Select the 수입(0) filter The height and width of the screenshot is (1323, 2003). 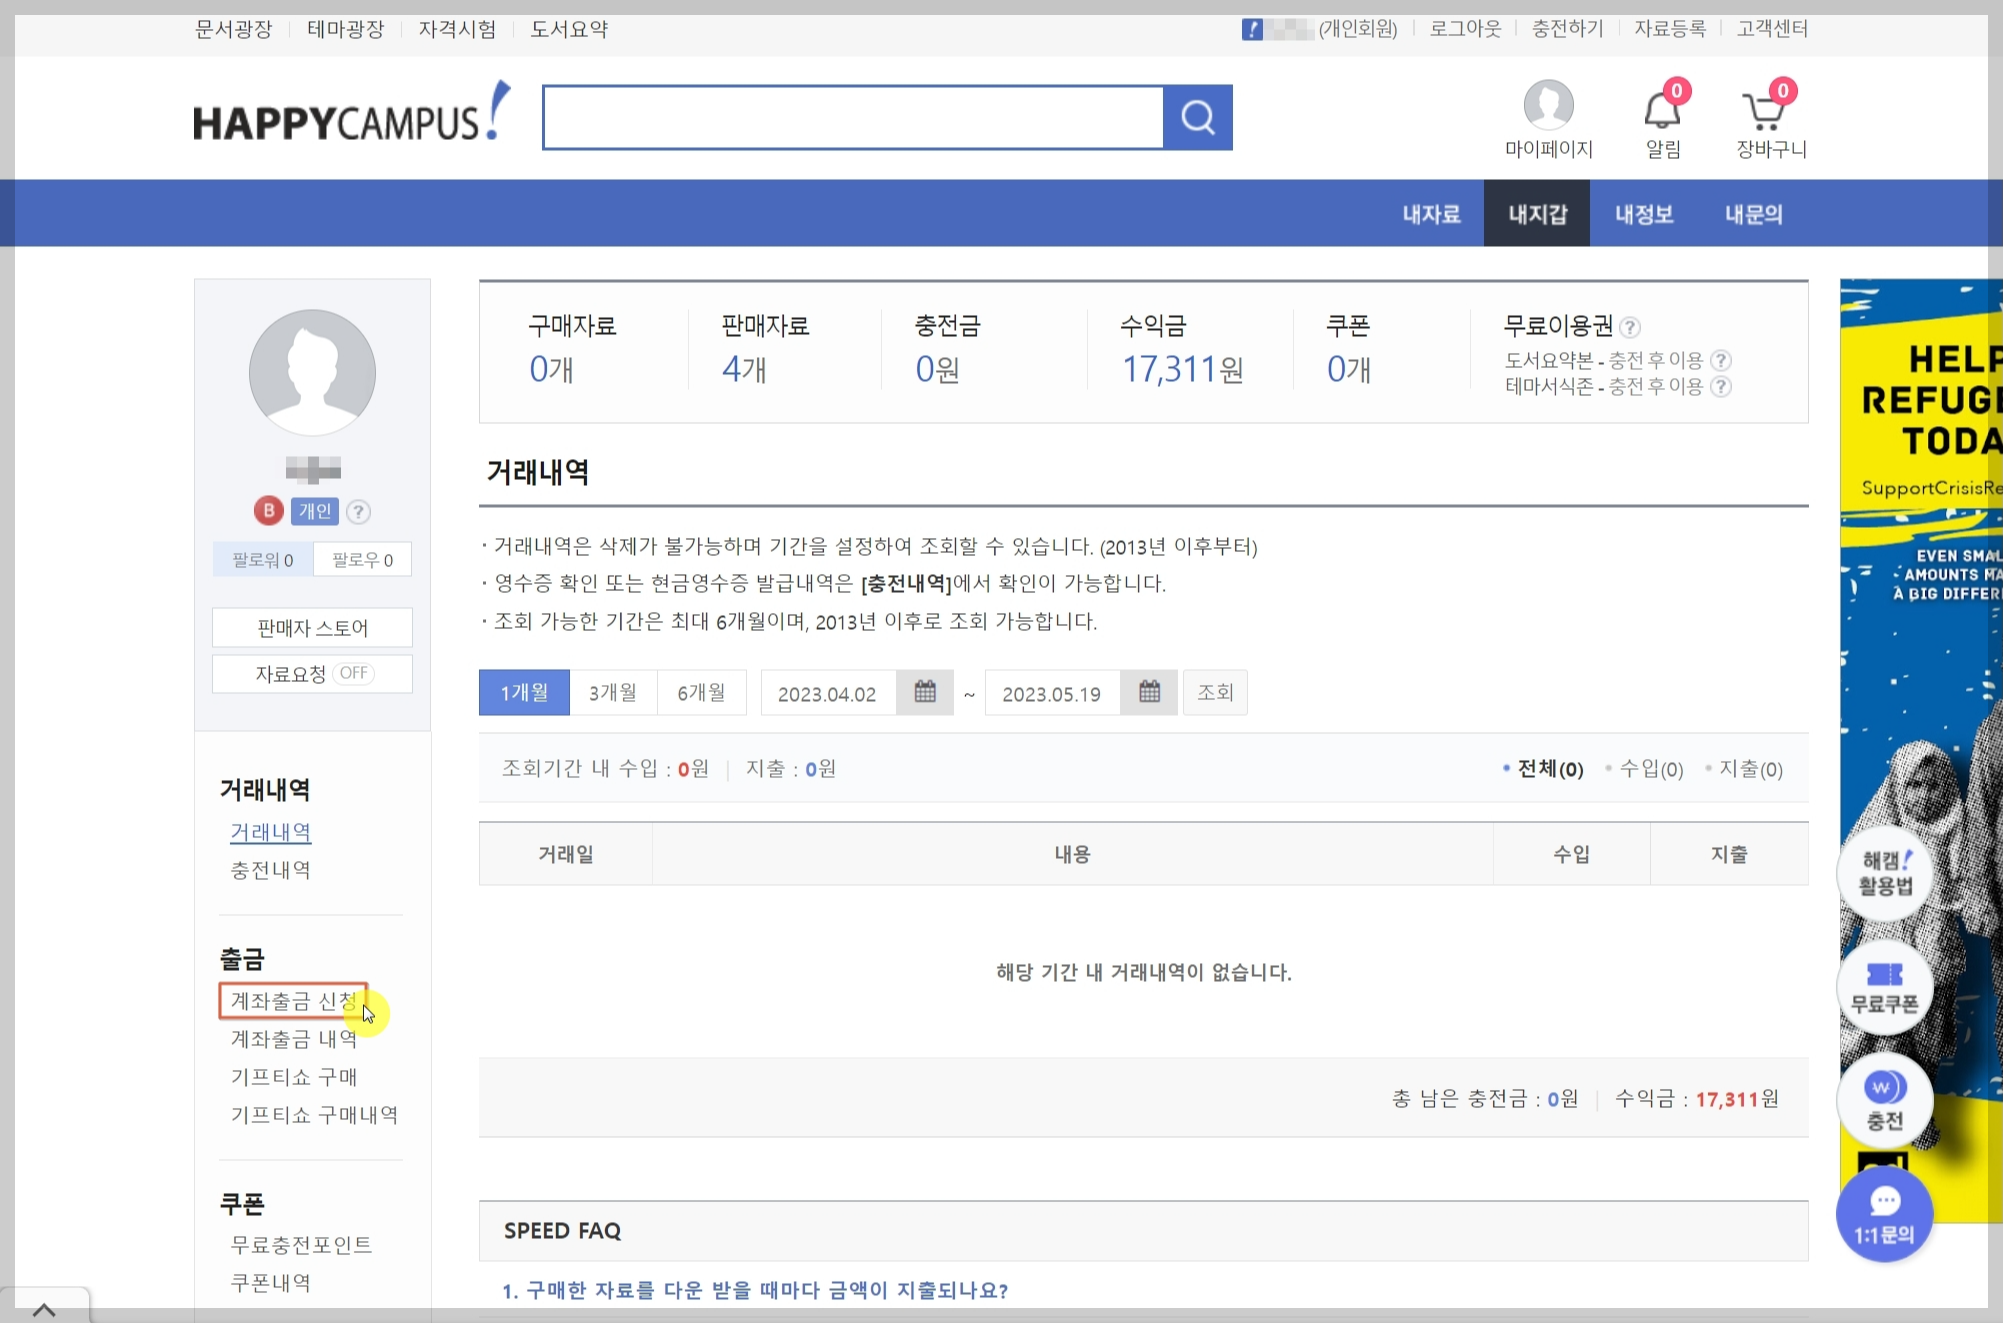(x=1651, y=769)
